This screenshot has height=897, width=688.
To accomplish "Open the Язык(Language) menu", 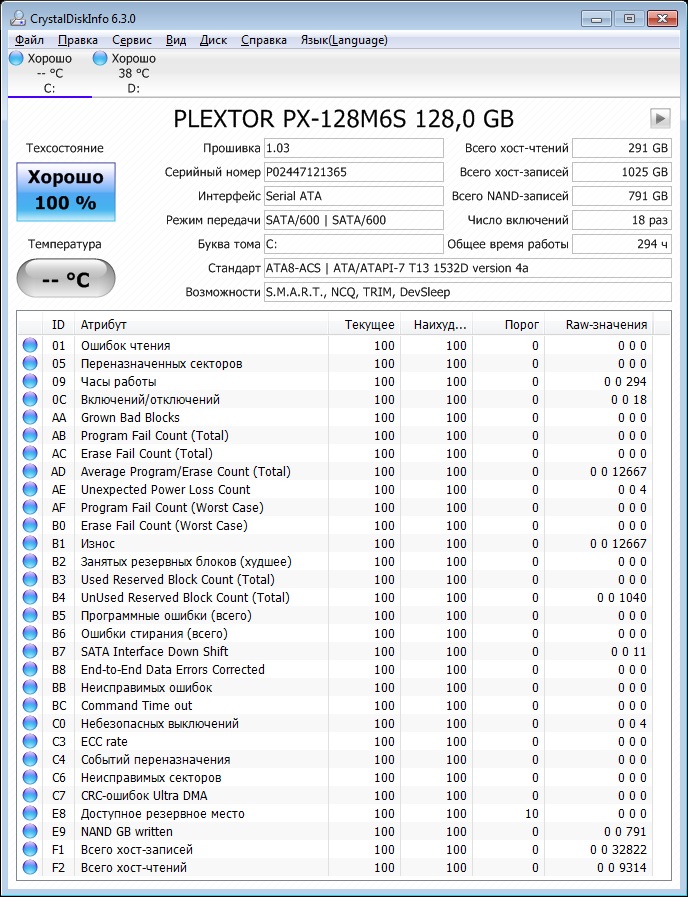I will 344,40.
